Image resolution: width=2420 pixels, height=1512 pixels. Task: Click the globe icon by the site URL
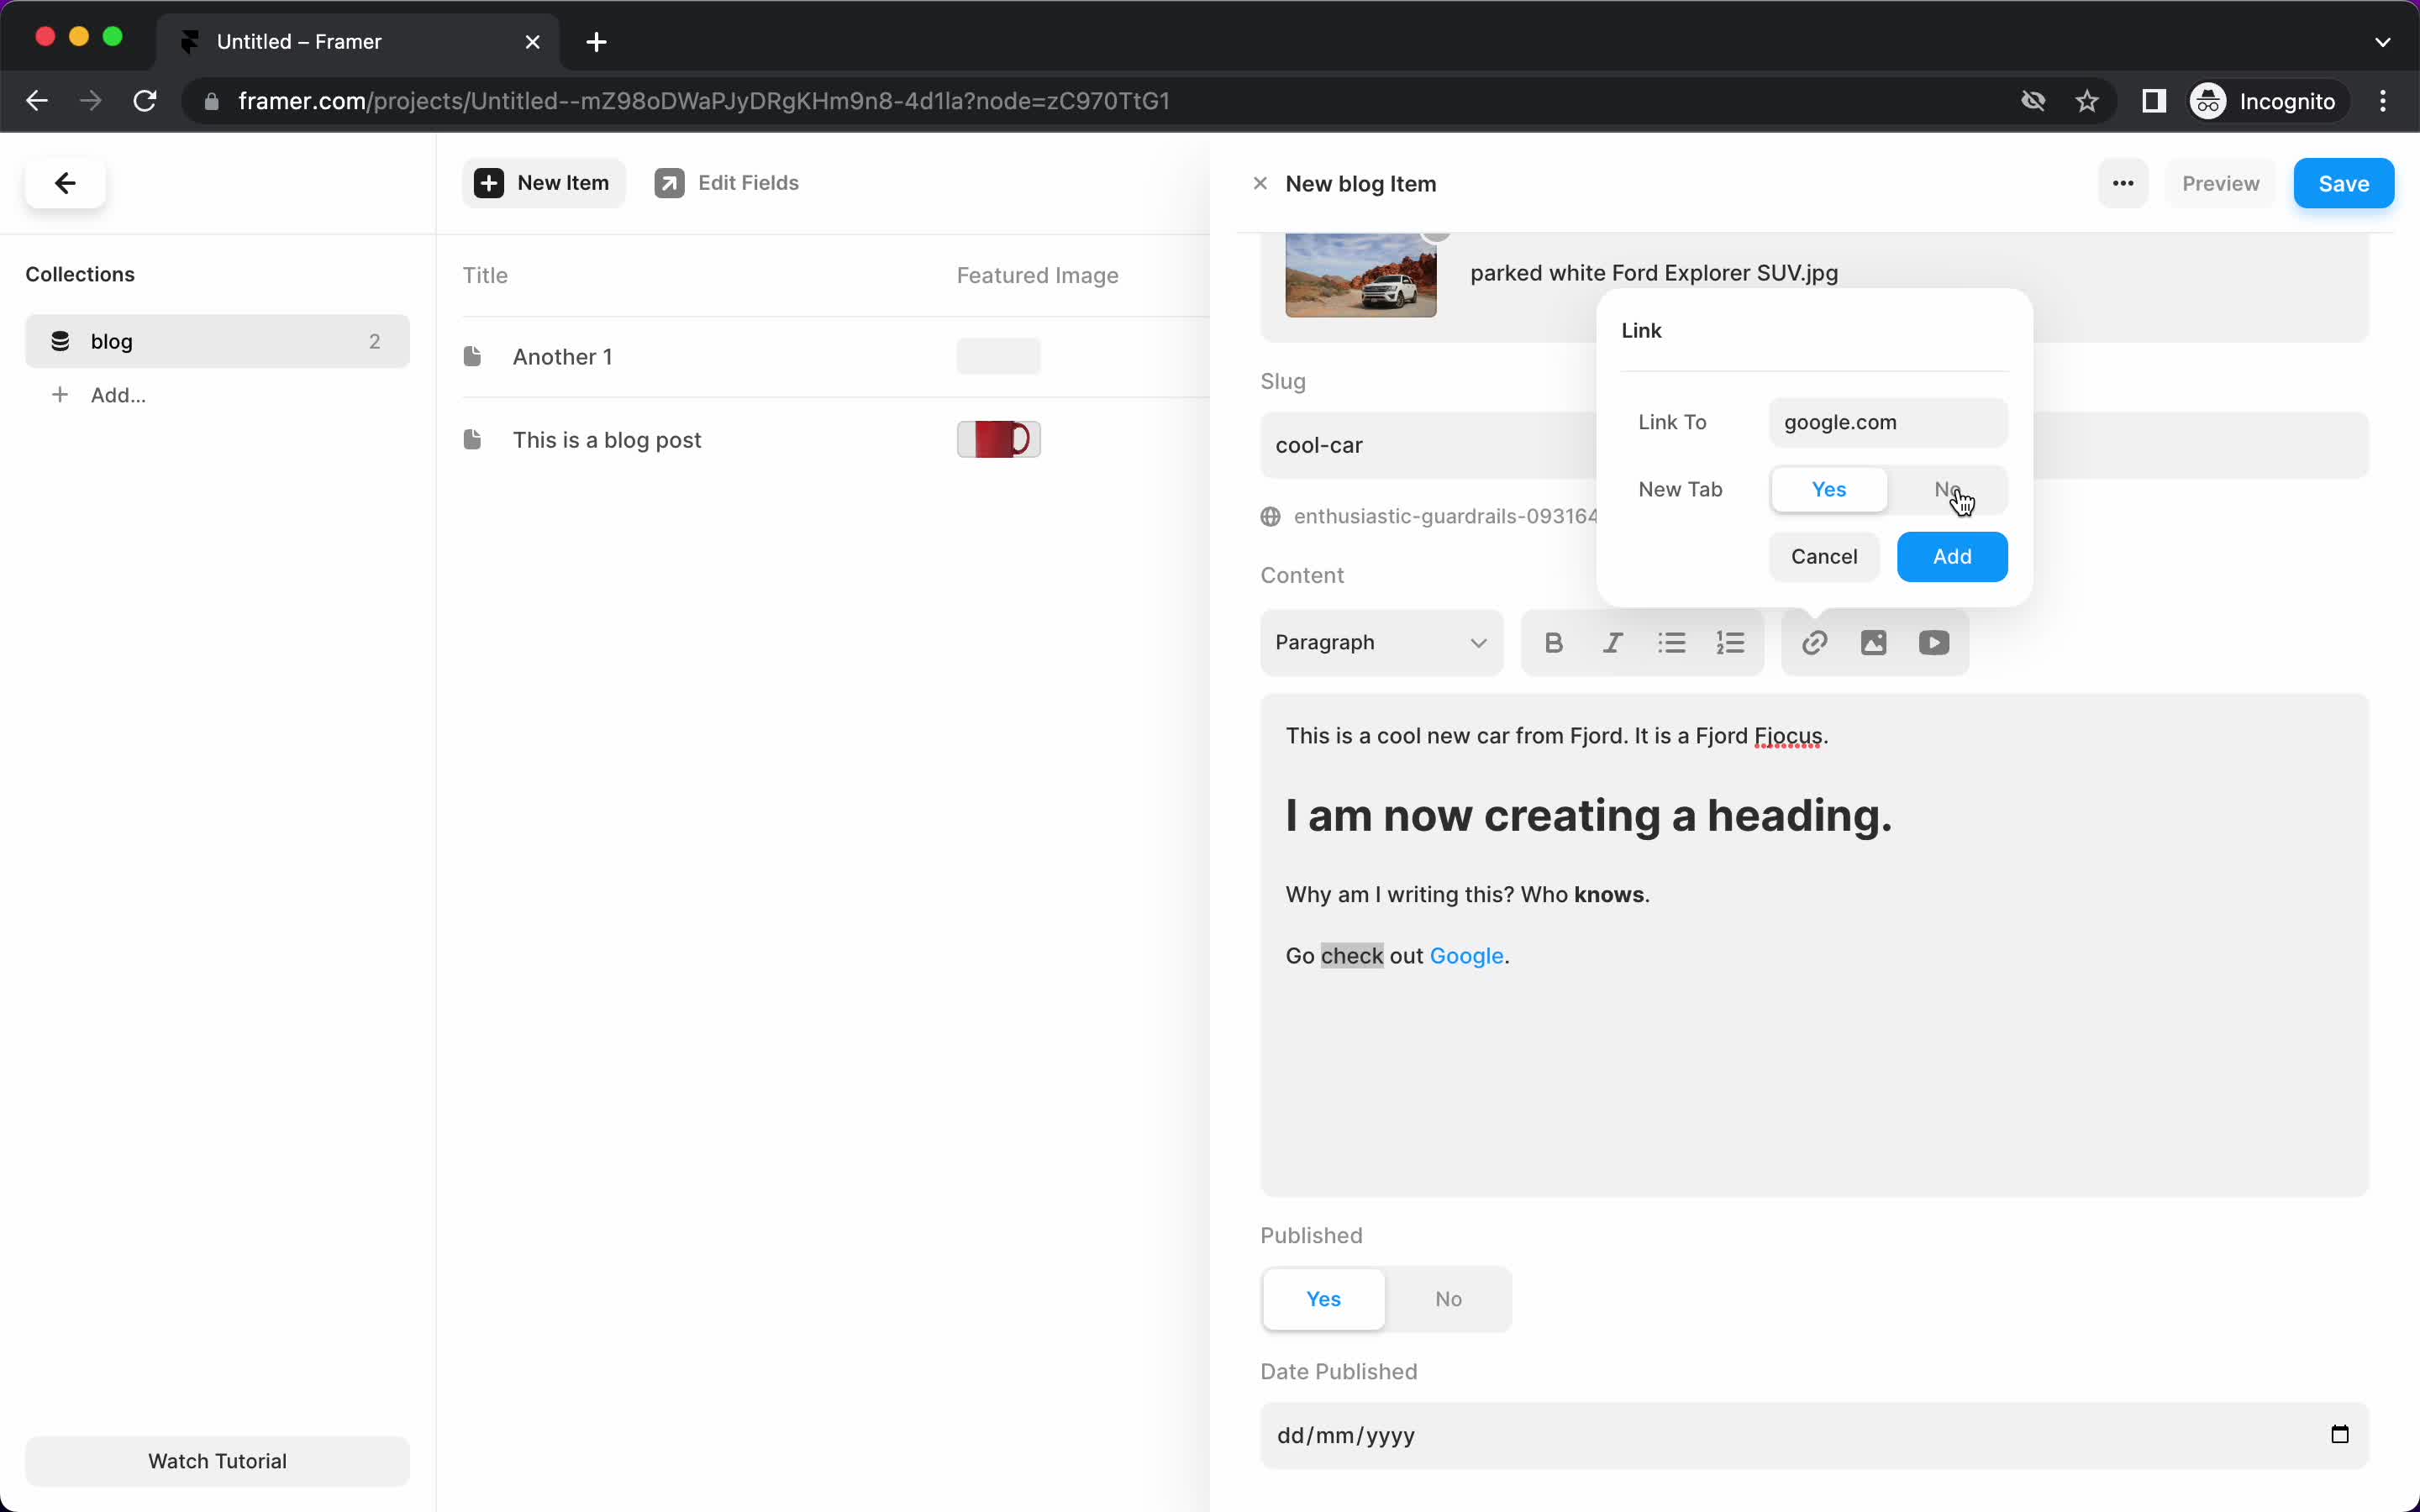[x=1270, y=516]
